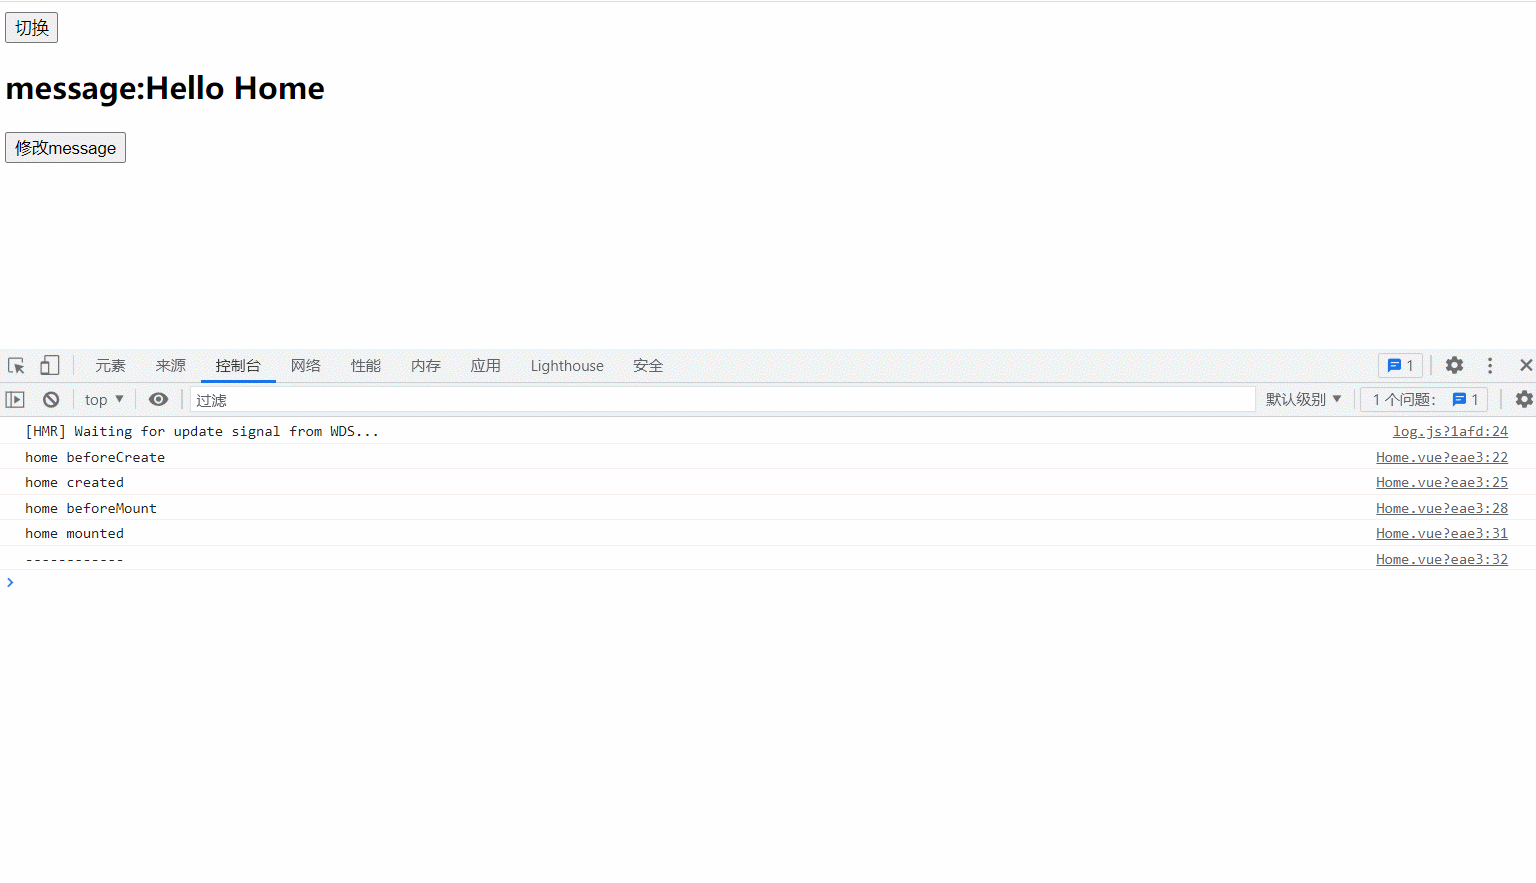Screen dimensions: 1536x883
Task: Show the console sidebar panel icon
Action: [15, 400]
